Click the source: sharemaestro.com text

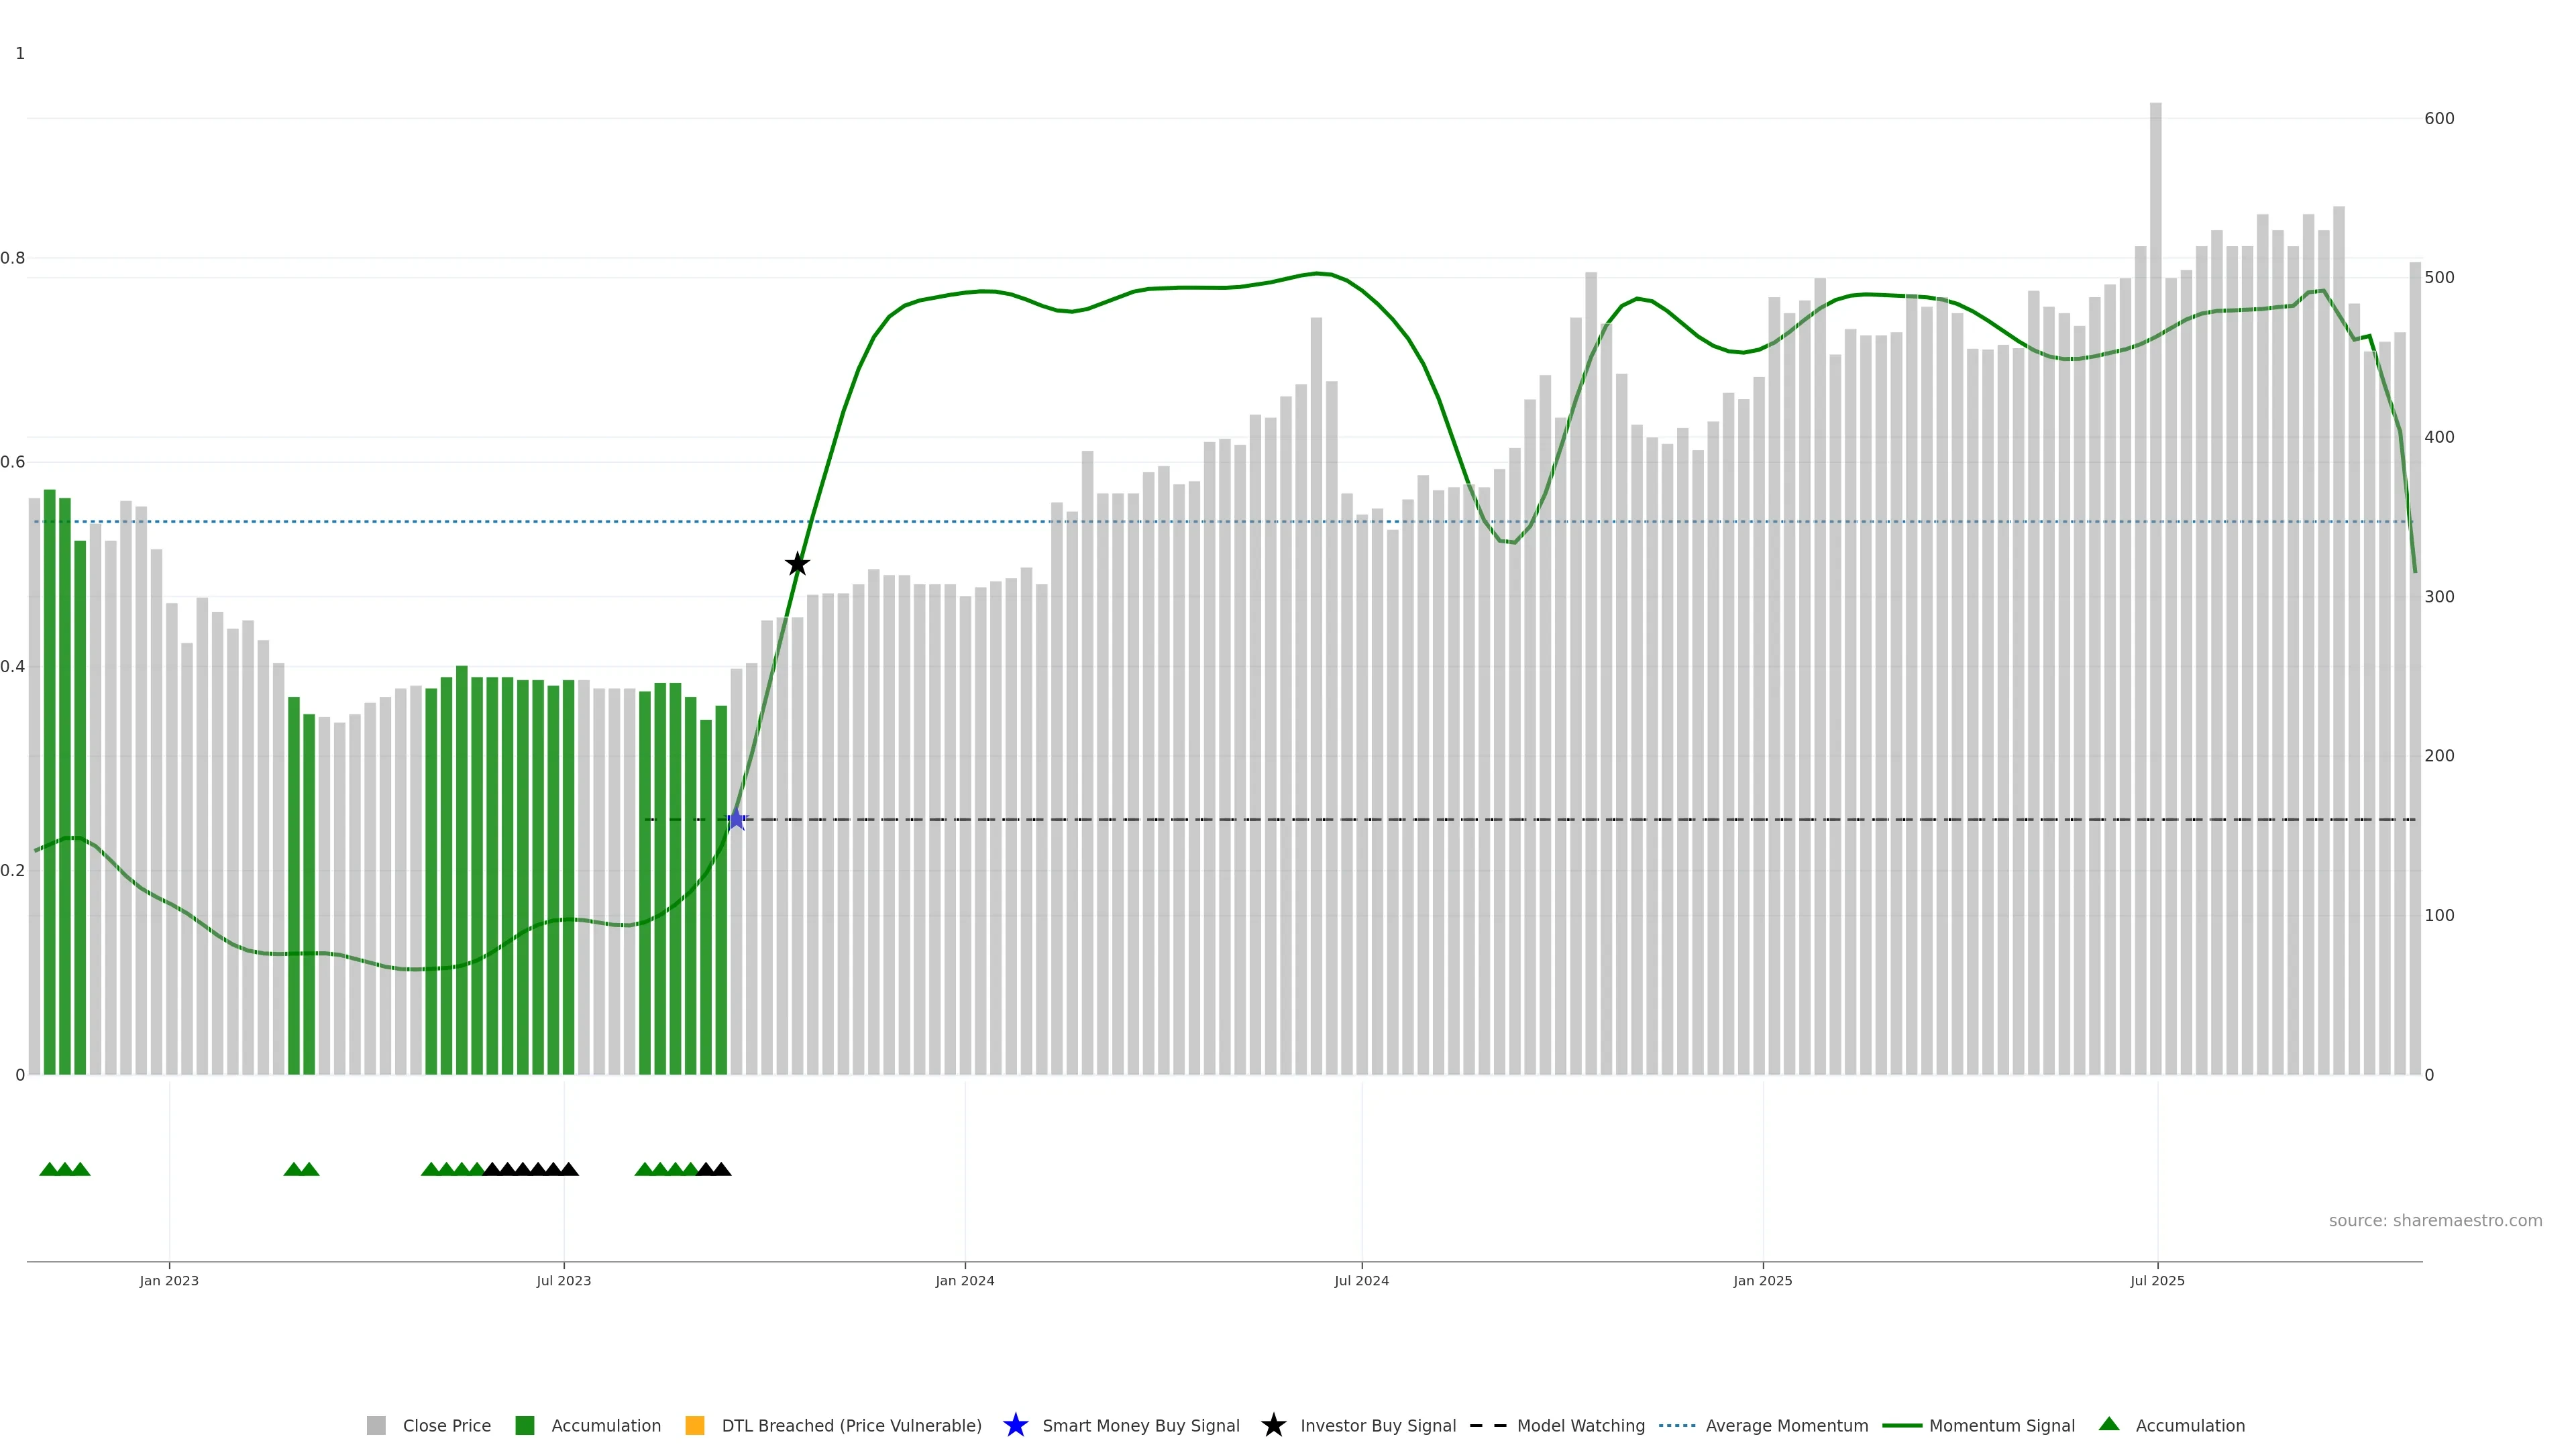[x=2435, y=1220]
